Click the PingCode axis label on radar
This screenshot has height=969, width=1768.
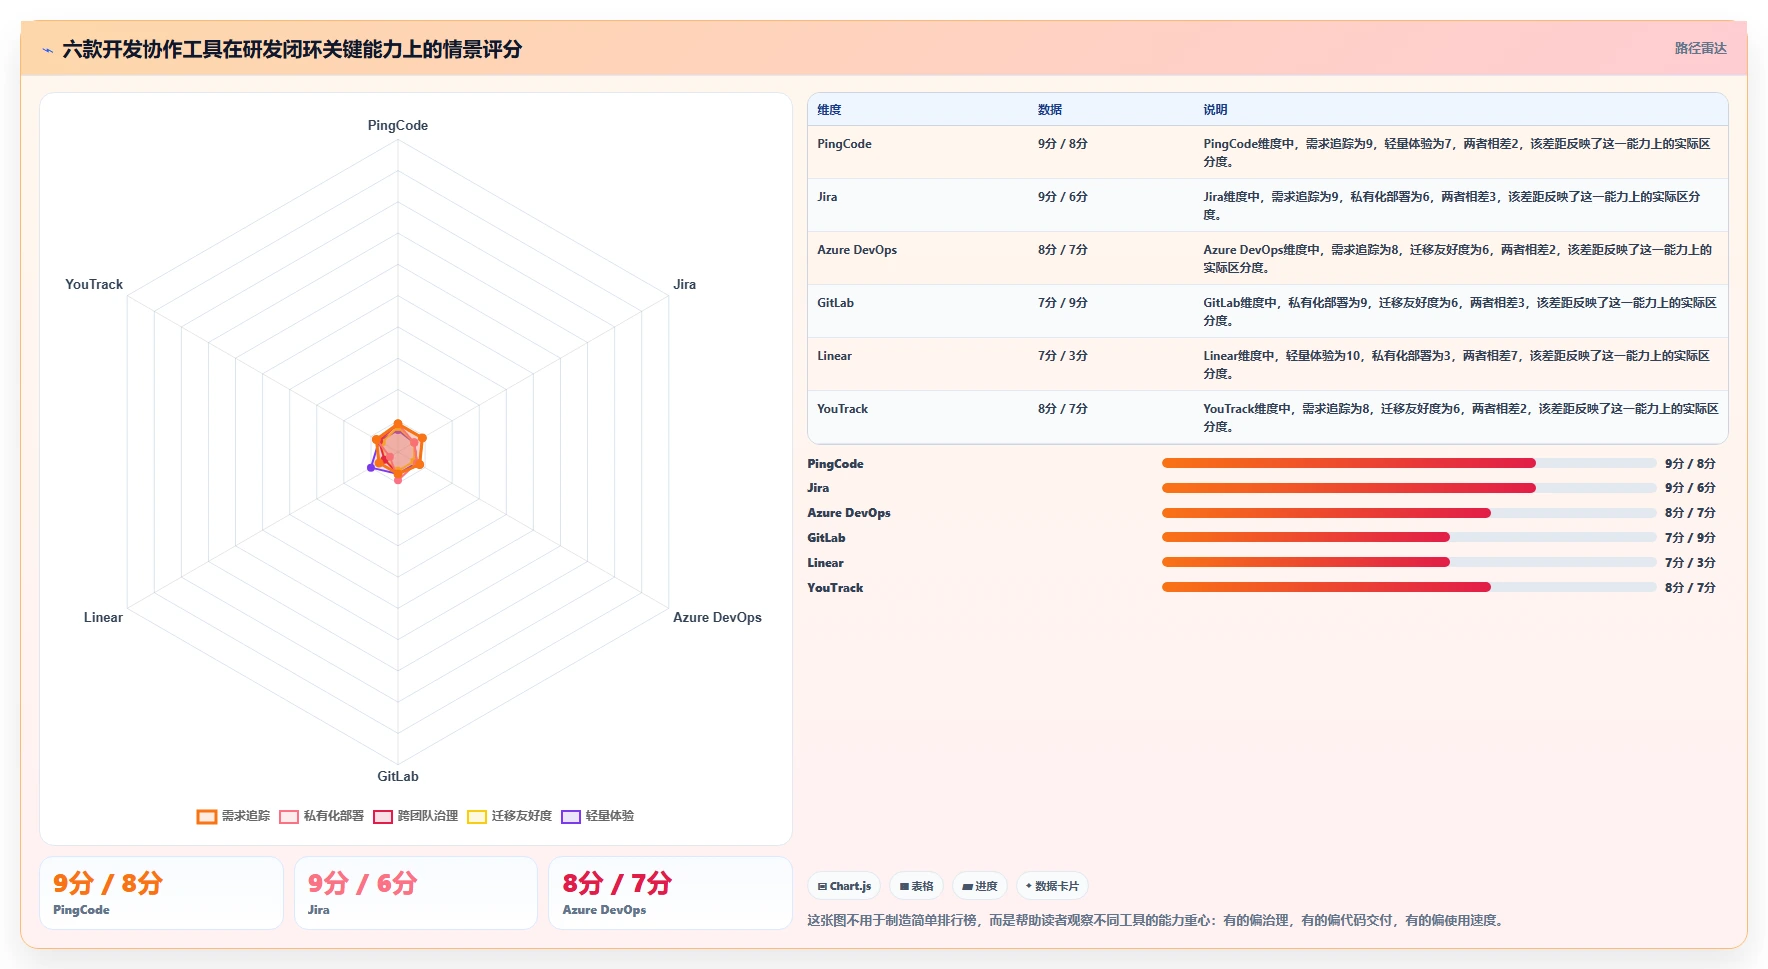click(398, 126)
